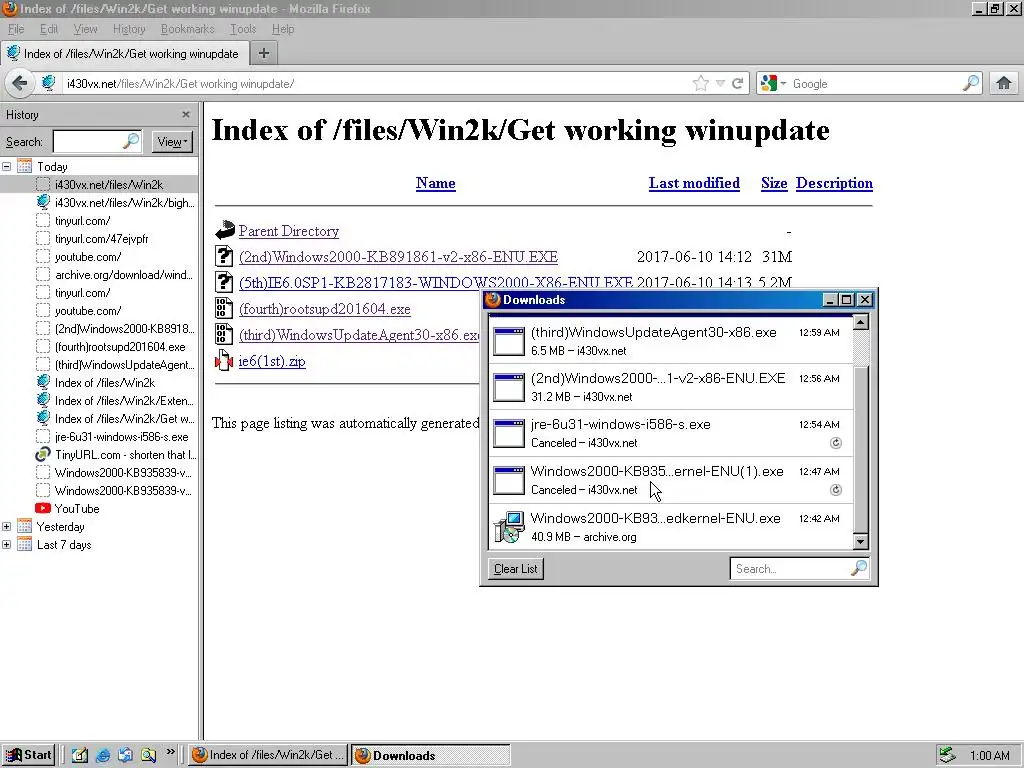Open the Firefox home page icon
Viewport: 1024px width, 768px height.
pos(1004,83)
